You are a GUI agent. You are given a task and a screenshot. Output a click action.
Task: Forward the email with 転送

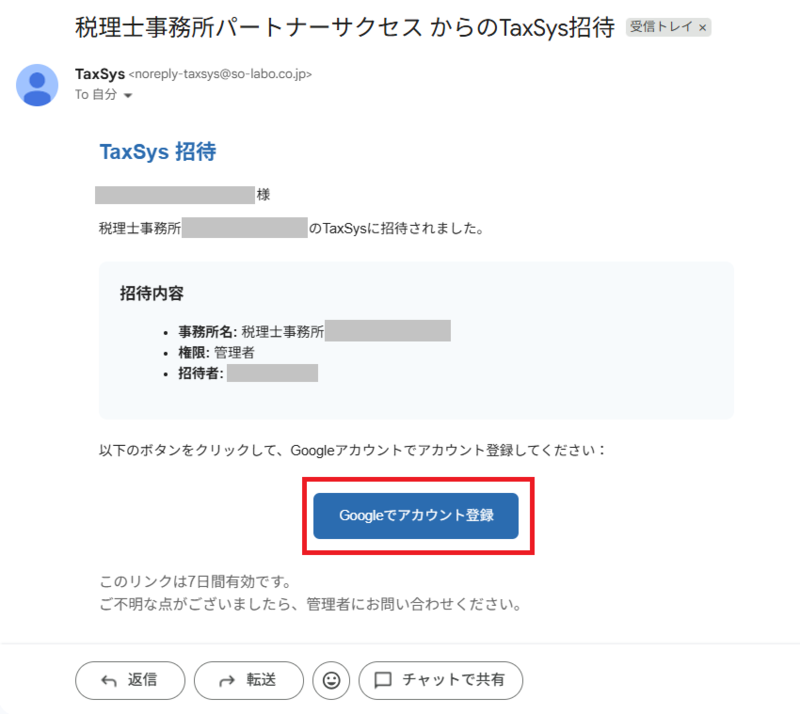pos(249,680)
